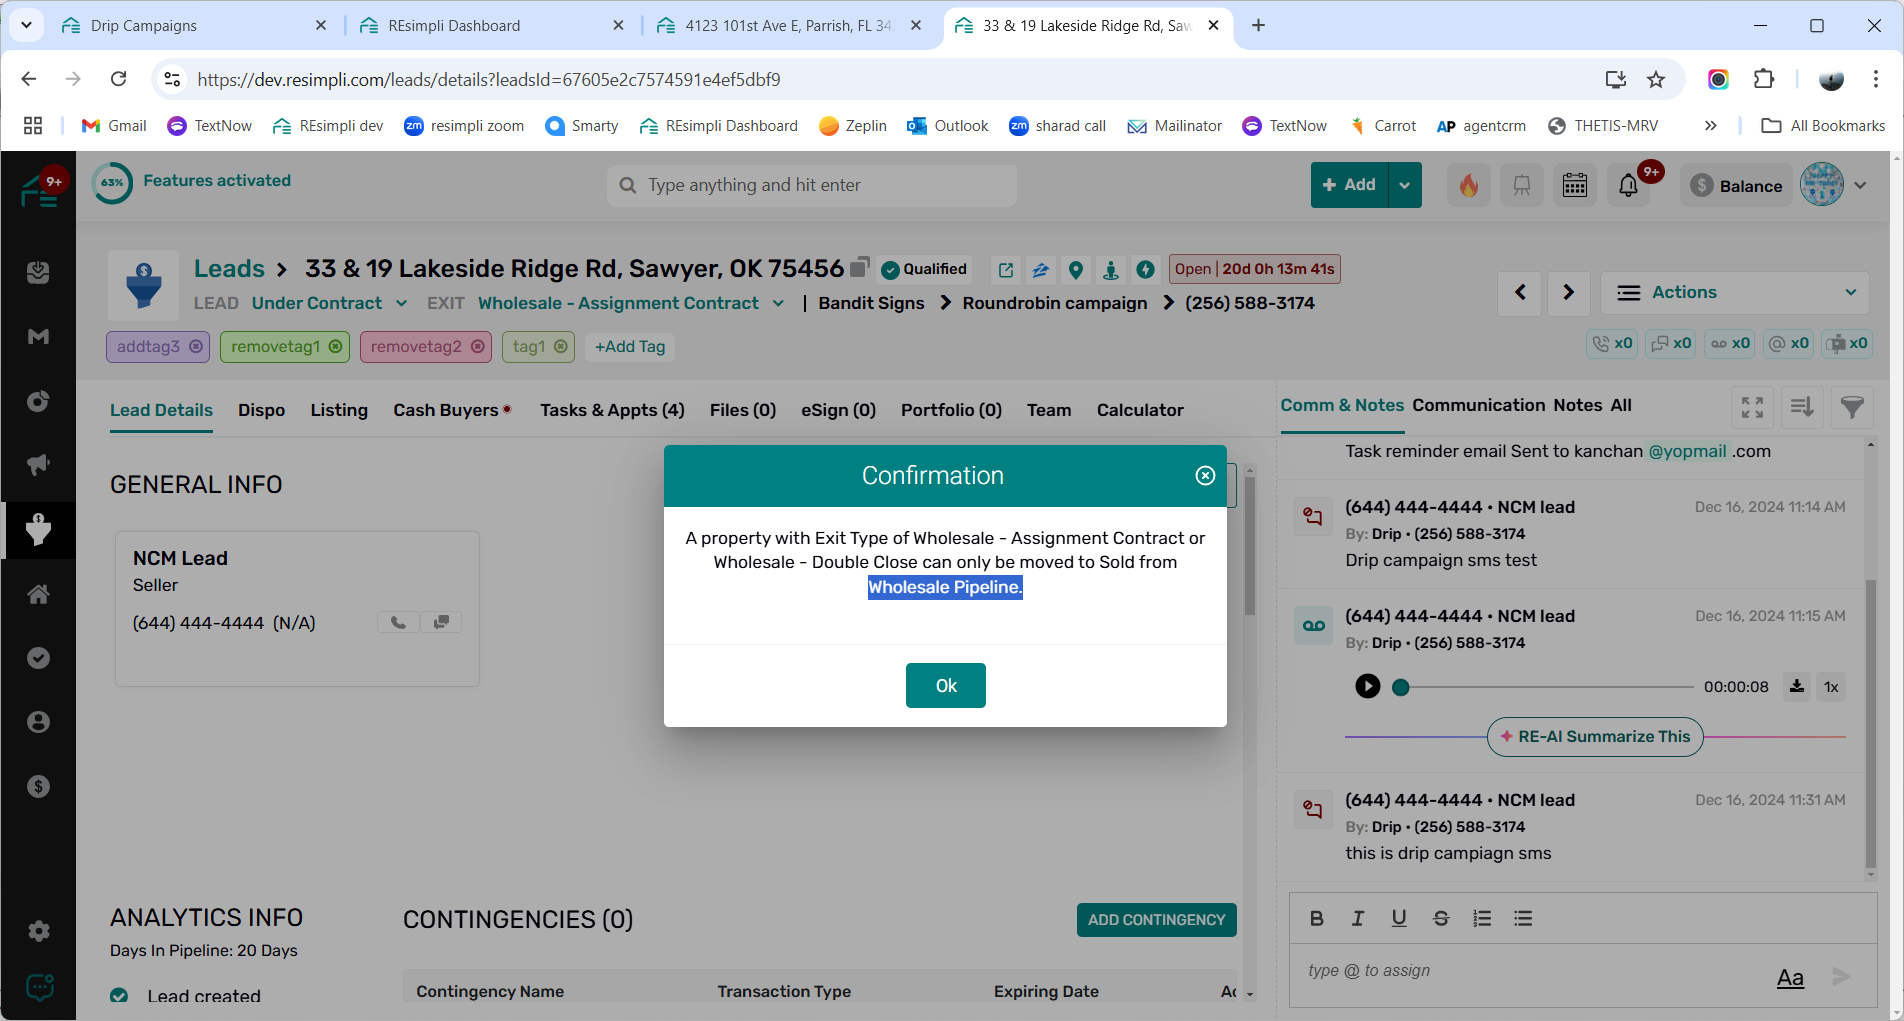Expand the Actions dropdown
Viewport: 1904px width, 1021px height.
coord(1735,293)
